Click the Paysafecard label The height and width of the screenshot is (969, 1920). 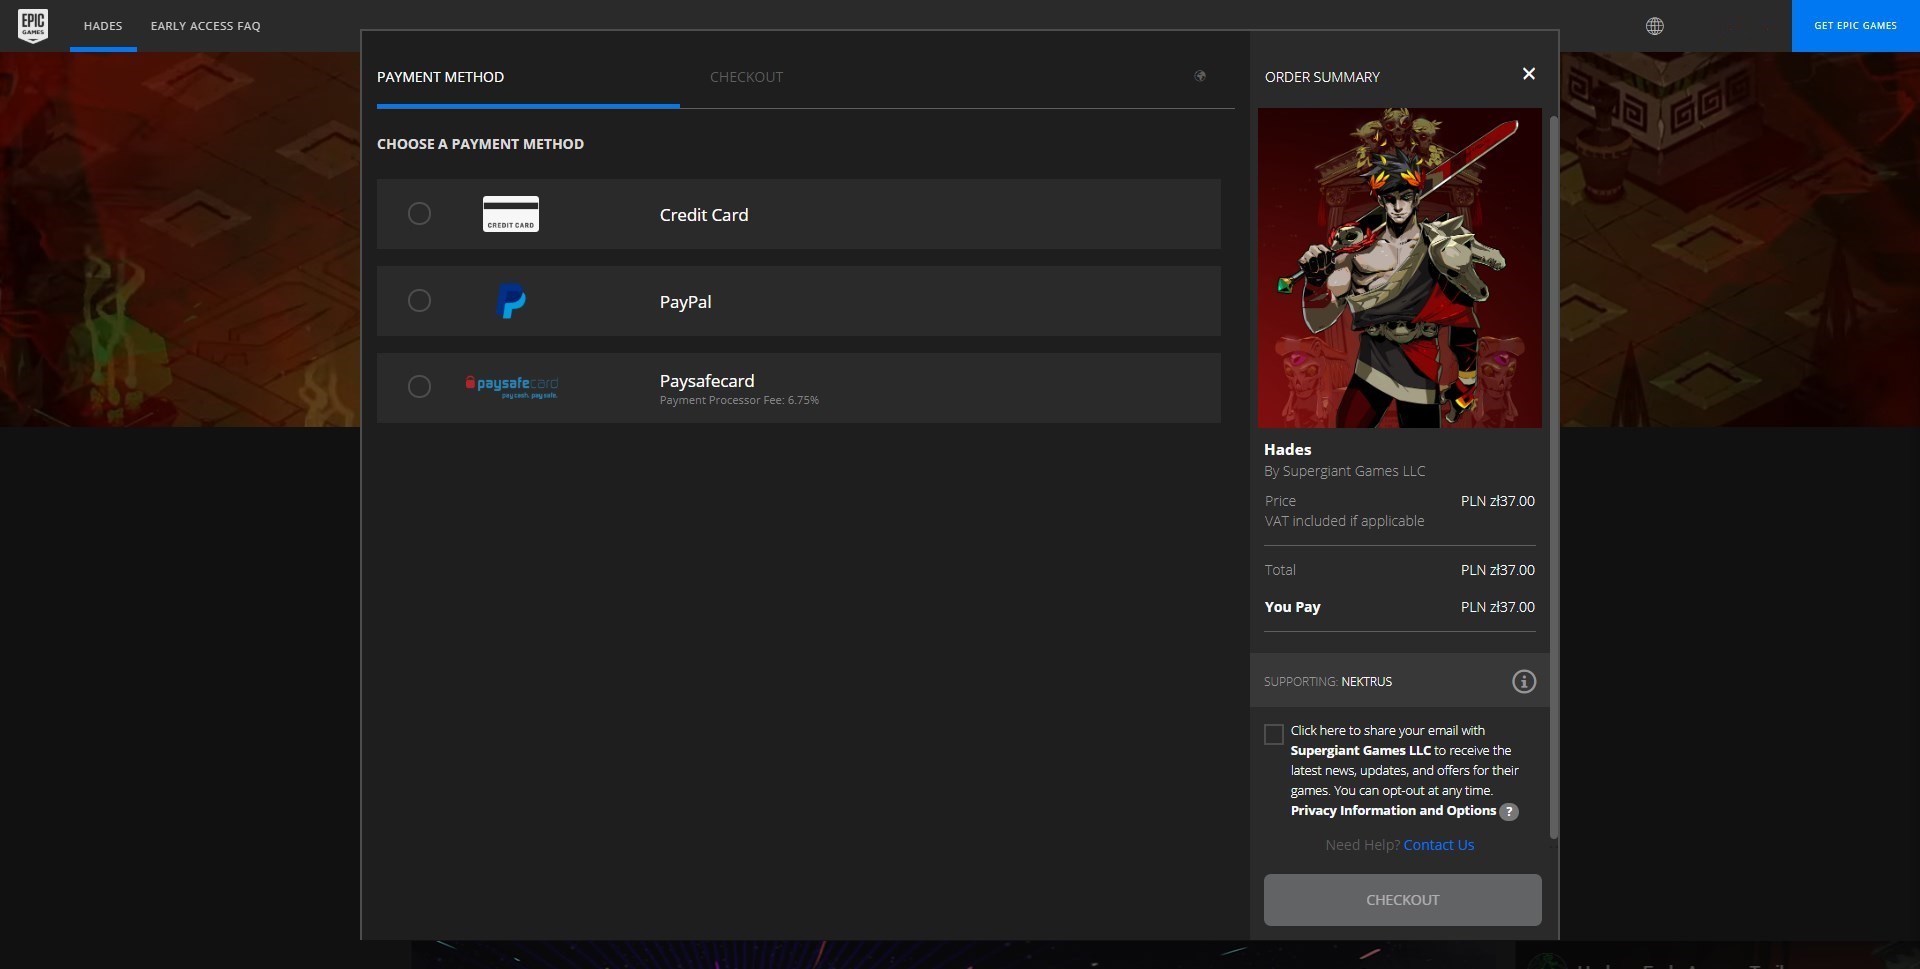(707, 381)
